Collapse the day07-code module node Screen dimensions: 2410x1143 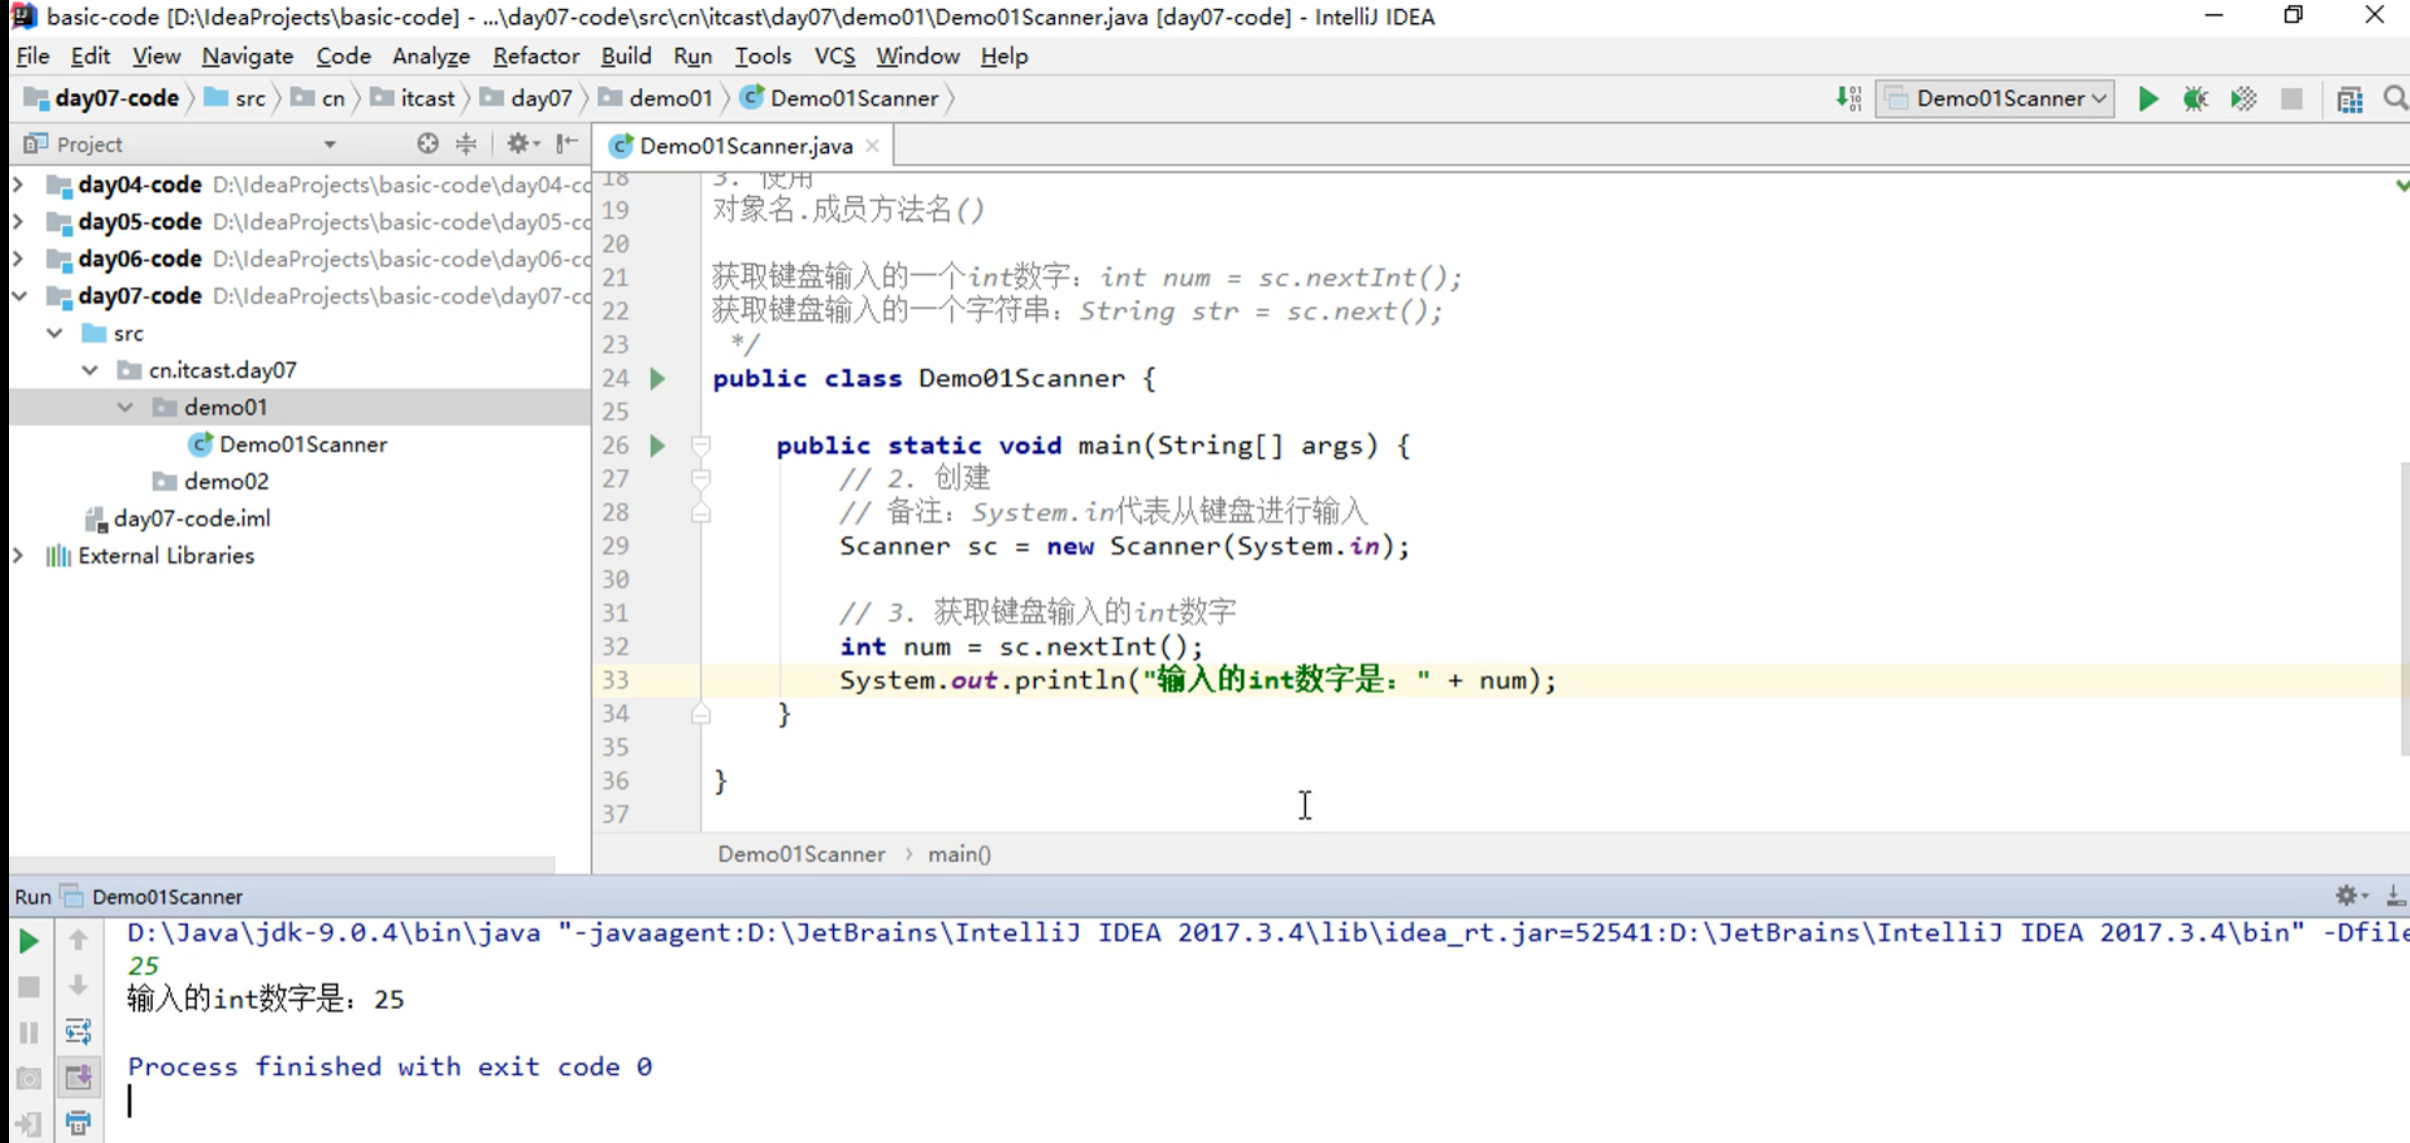tap(18, 296)
